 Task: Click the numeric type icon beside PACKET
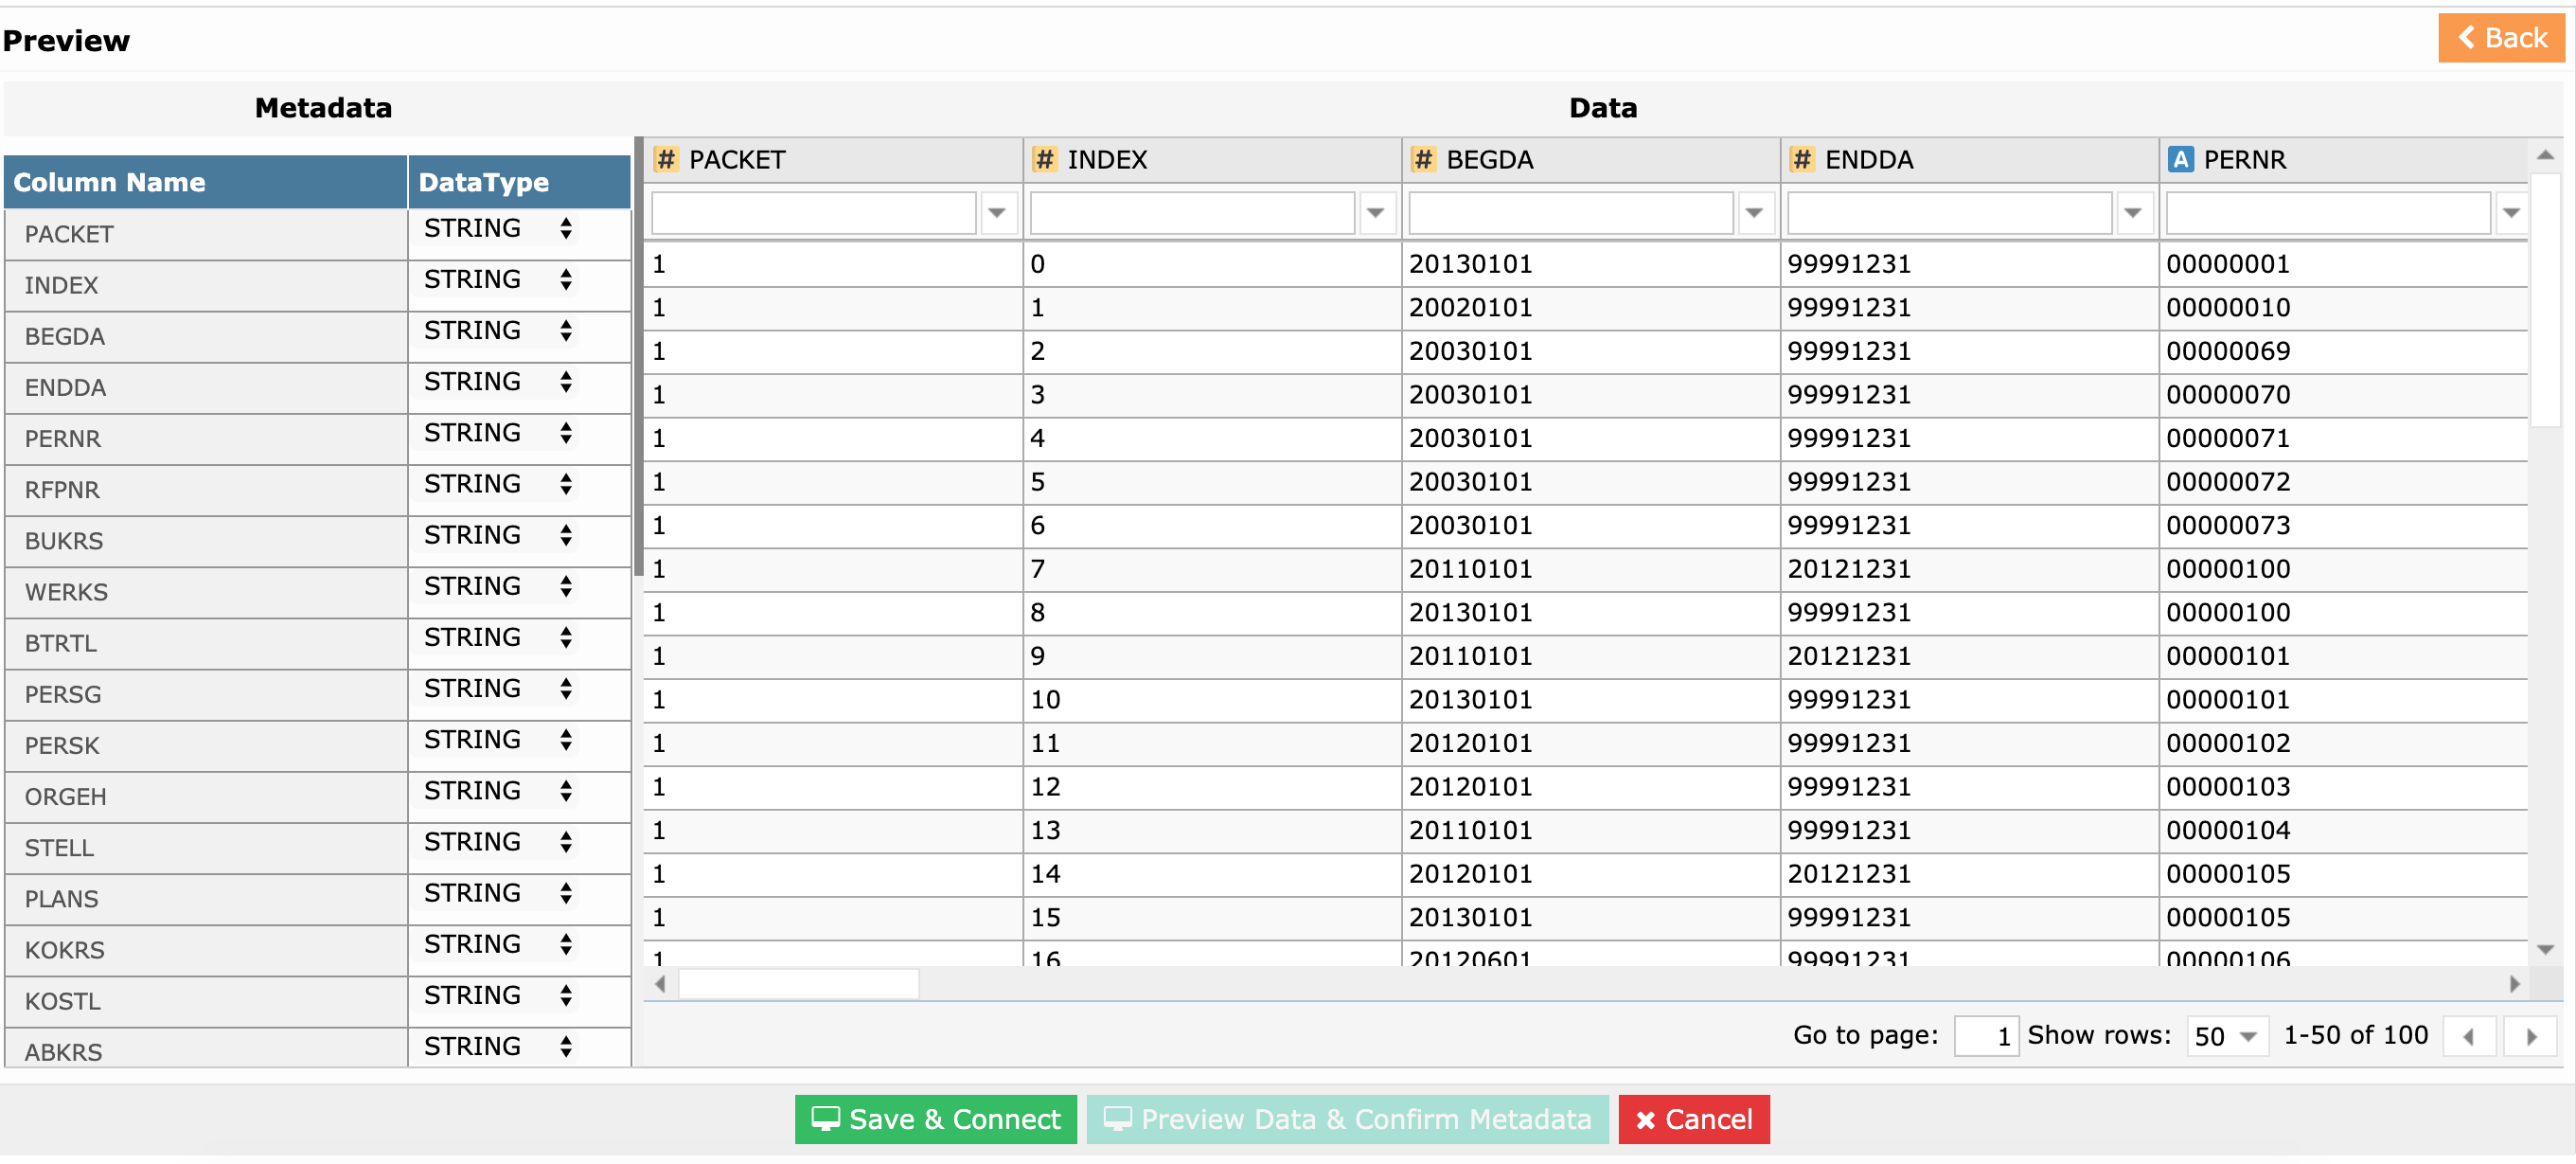[667, 159]
